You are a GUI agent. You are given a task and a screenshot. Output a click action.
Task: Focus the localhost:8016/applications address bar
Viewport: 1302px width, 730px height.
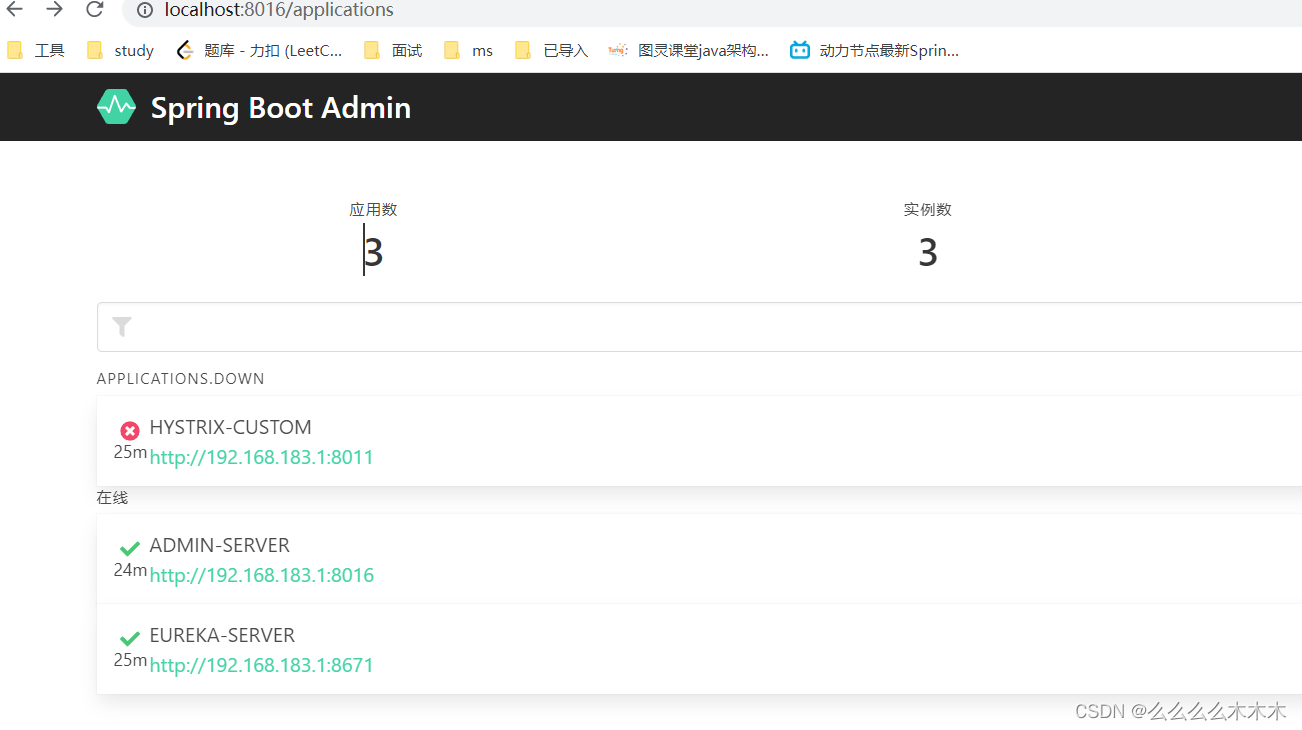coord(279,10)
